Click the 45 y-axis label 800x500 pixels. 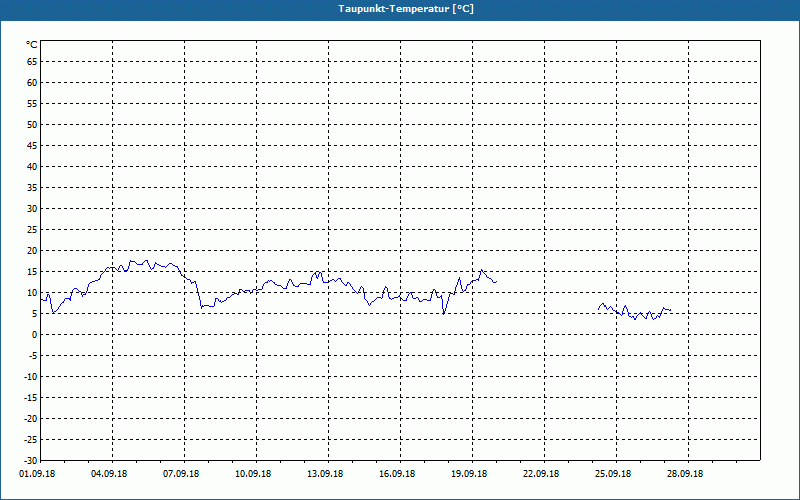(32, 146)
